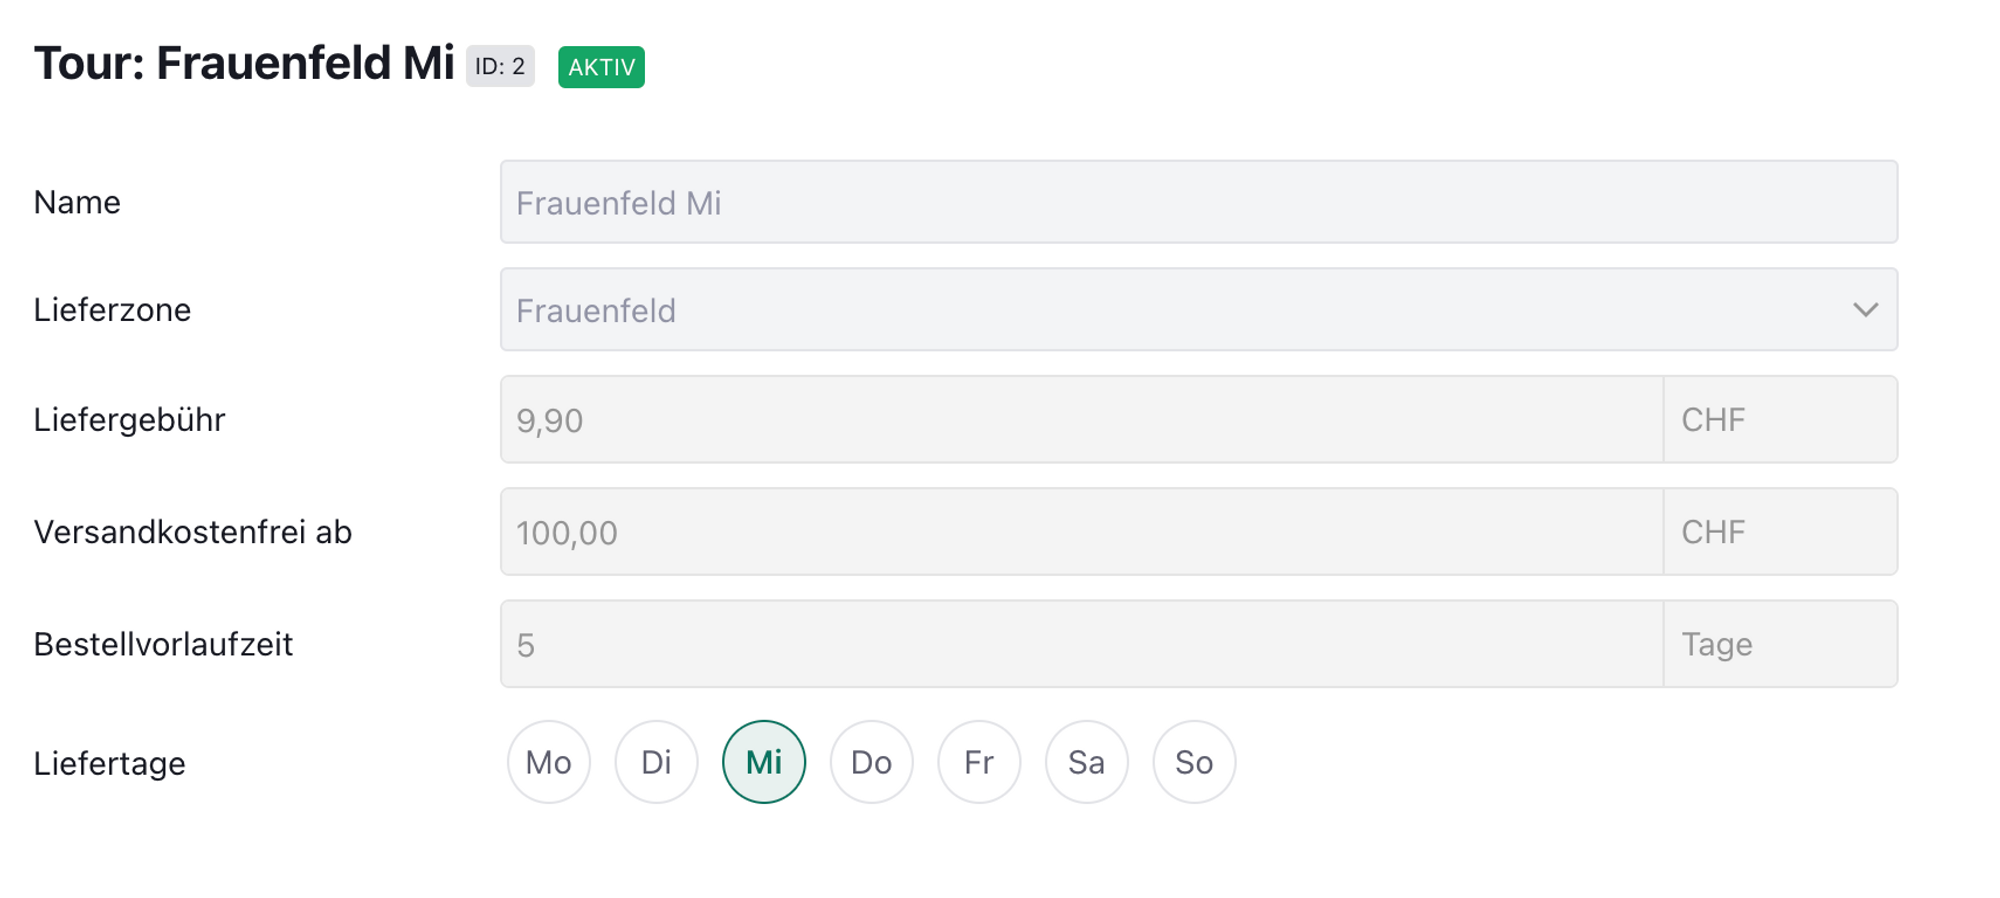Select the Bestellvorlaufzeit days field
Image resolution: width=2000 pixels, height=898 pixels.
point(1080,644)
